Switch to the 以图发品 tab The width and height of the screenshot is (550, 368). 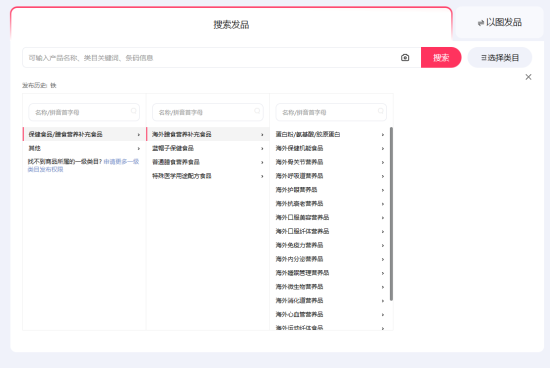point(499,22)
